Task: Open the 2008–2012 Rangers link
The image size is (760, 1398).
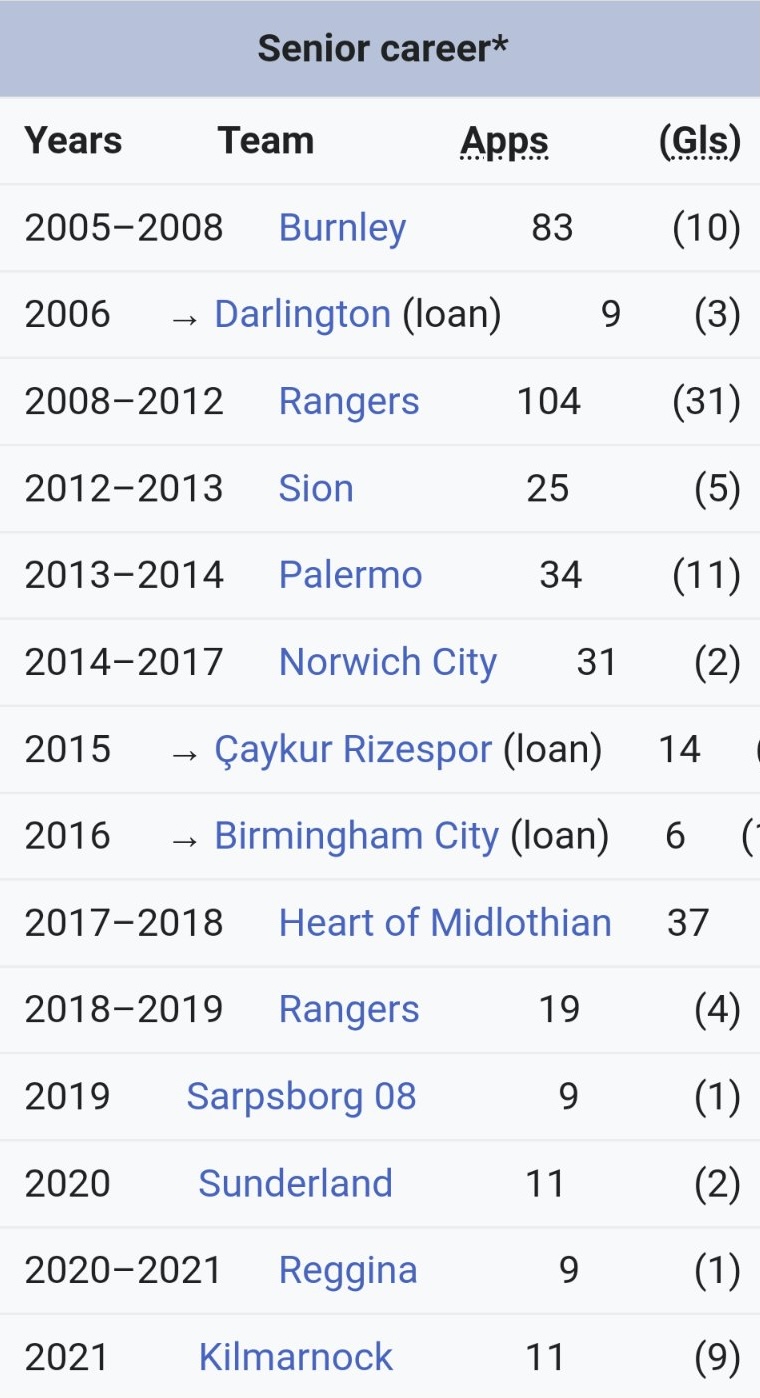Action: tap(349, 402)
